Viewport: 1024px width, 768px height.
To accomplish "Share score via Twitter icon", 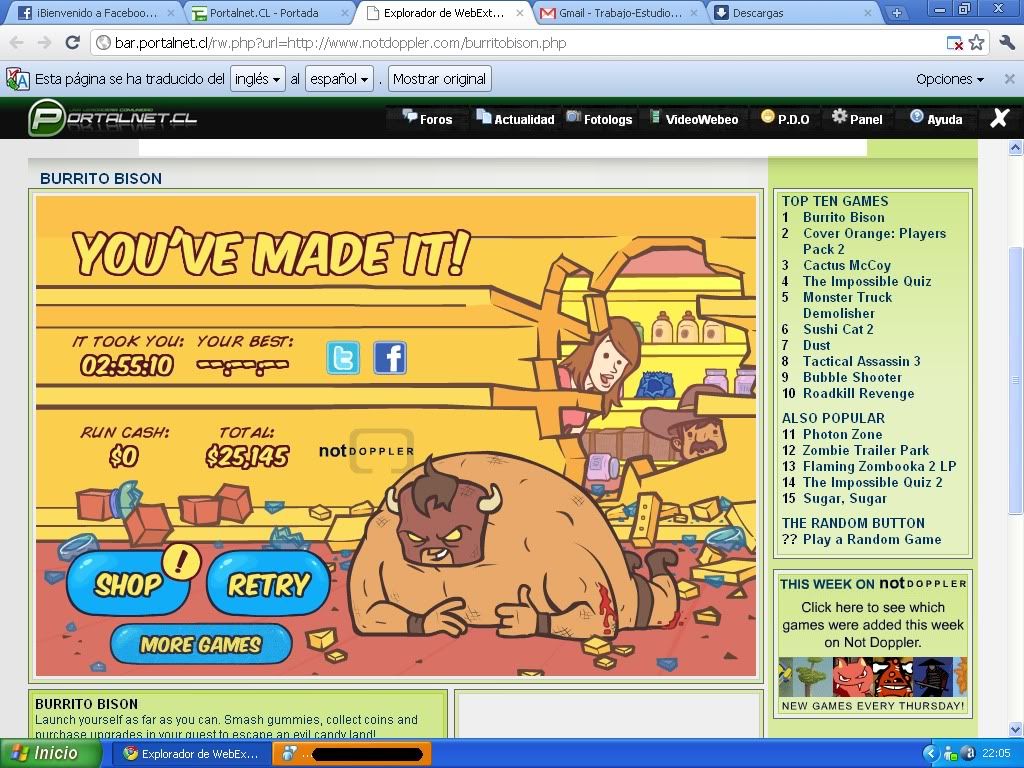I will (343, 358).
